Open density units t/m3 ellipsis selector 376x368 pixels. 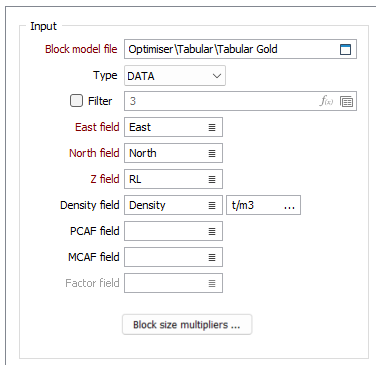(289, 206)
